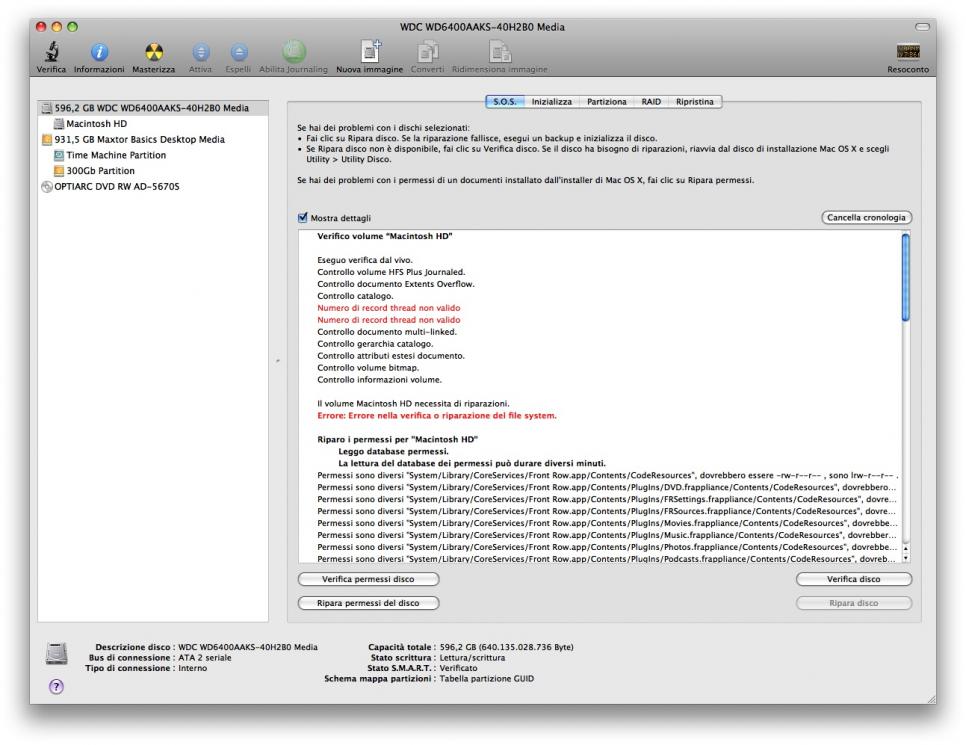Image resolution: width=966 pixels, height=745 pixels.
Task: Click the permissions line mentioning Podcasts.frappliance
Action: pyautogui.click(x=607, y=559)
